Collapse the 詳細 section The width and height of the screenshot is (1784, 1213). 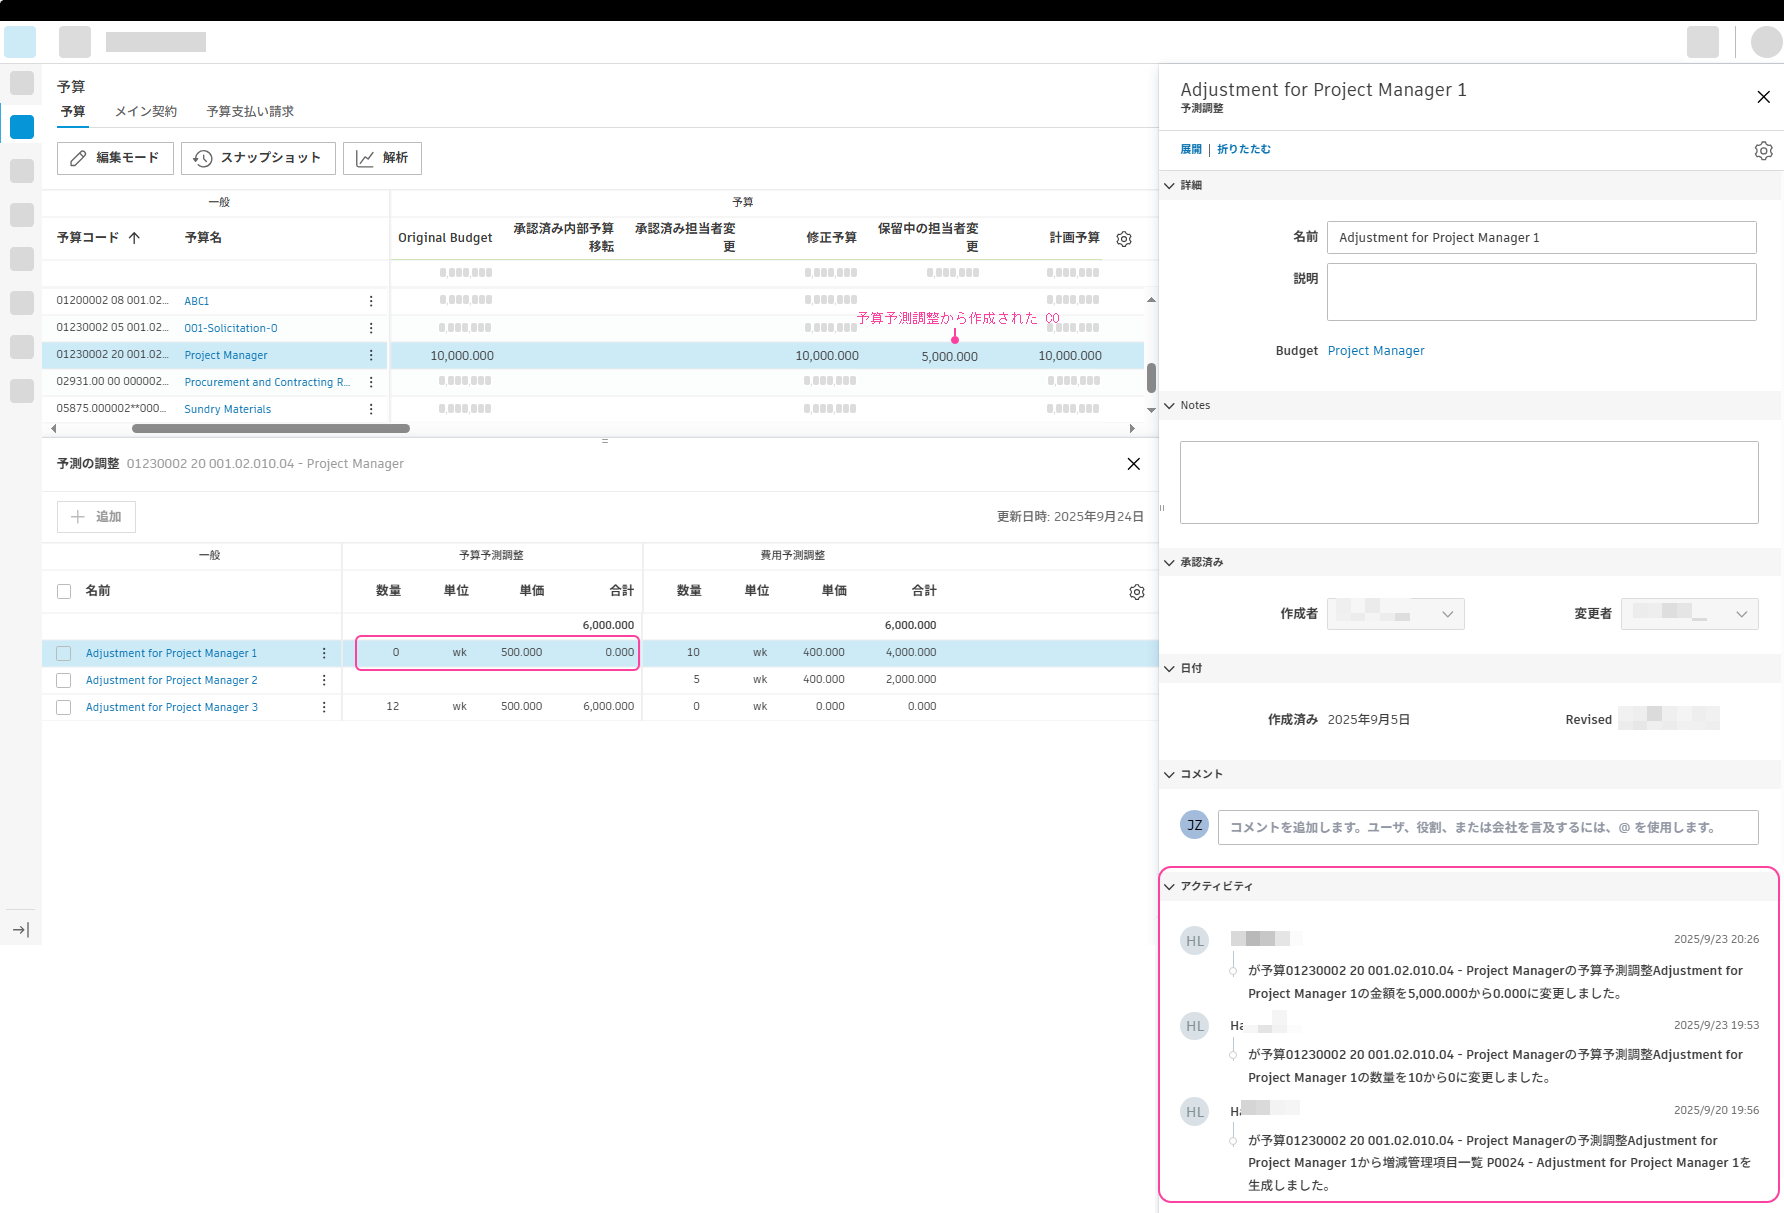(1169, 185)
